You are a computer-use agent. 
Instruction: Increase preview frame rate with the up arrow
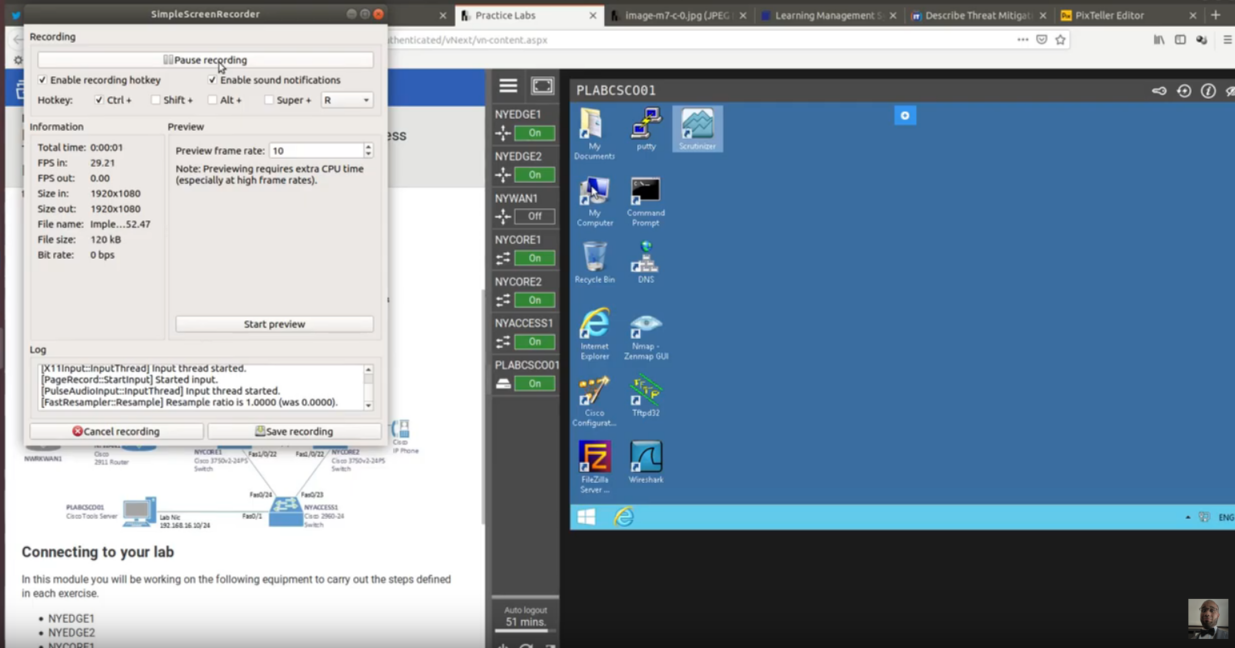[x=368, y=145]
